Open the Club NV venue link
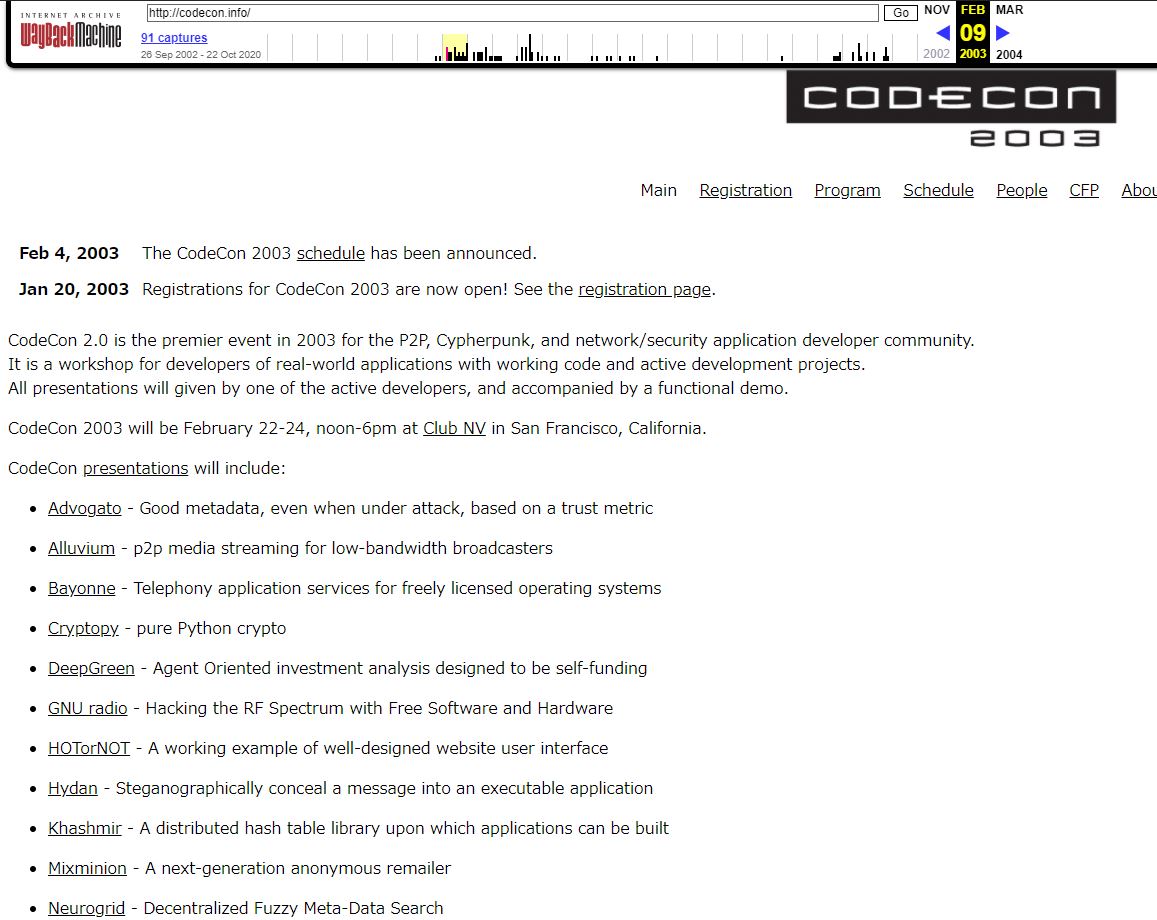The height and width of the screenshot is (920, 1157). click(454, 428)
